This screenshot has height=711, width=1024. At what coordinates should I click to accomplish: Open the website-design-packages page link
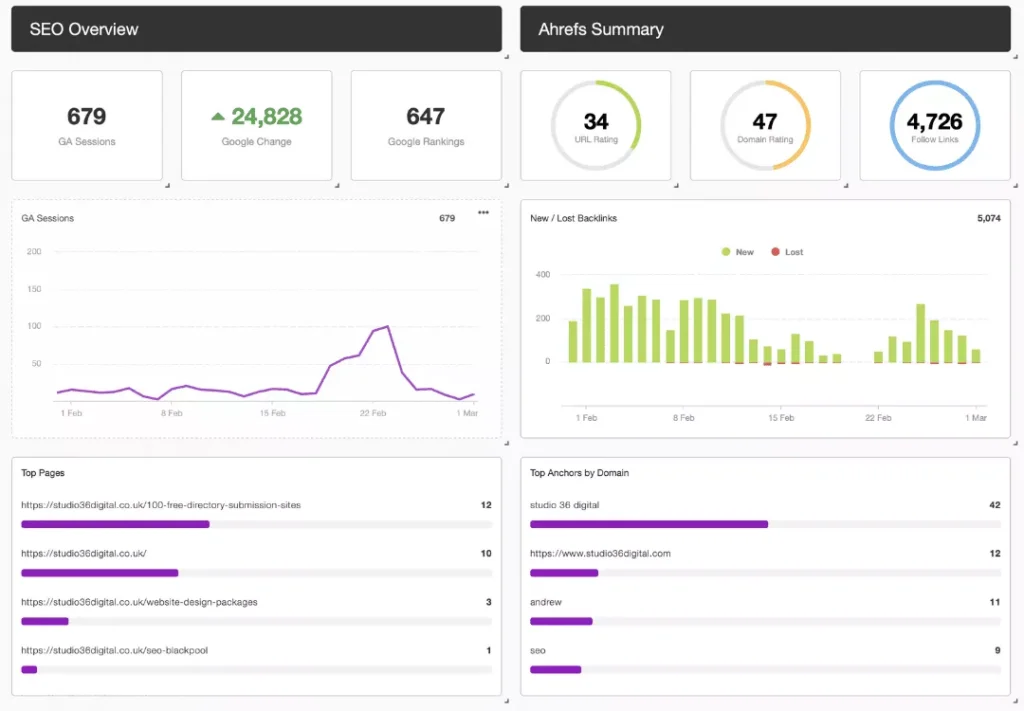click(139, 602)
